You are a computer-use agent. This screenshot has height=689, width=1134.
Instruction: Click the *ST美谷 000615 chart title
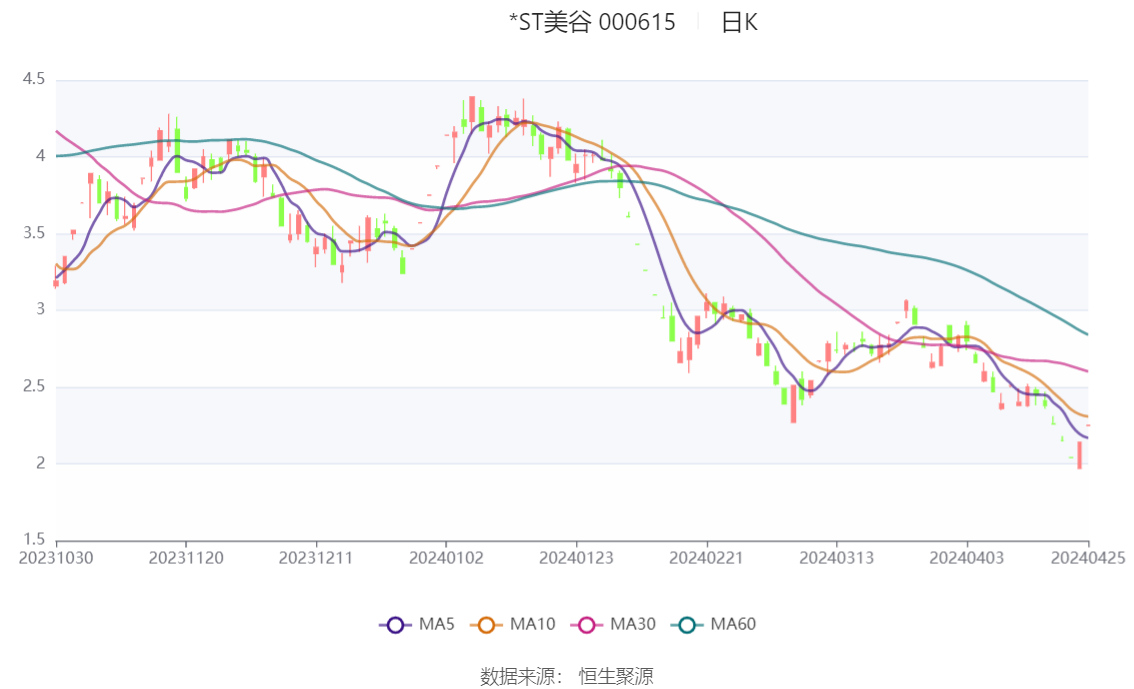tap(592, 22)
